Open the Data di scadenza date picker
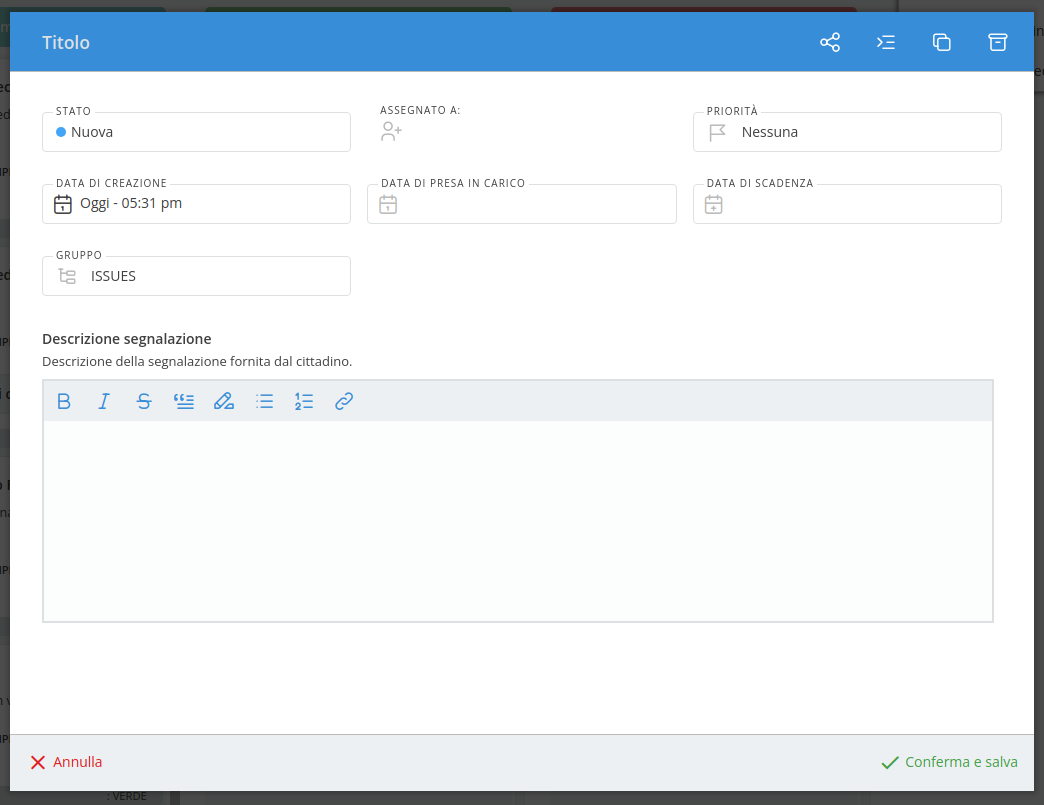The image size is (1044, 805). point(847,204)
